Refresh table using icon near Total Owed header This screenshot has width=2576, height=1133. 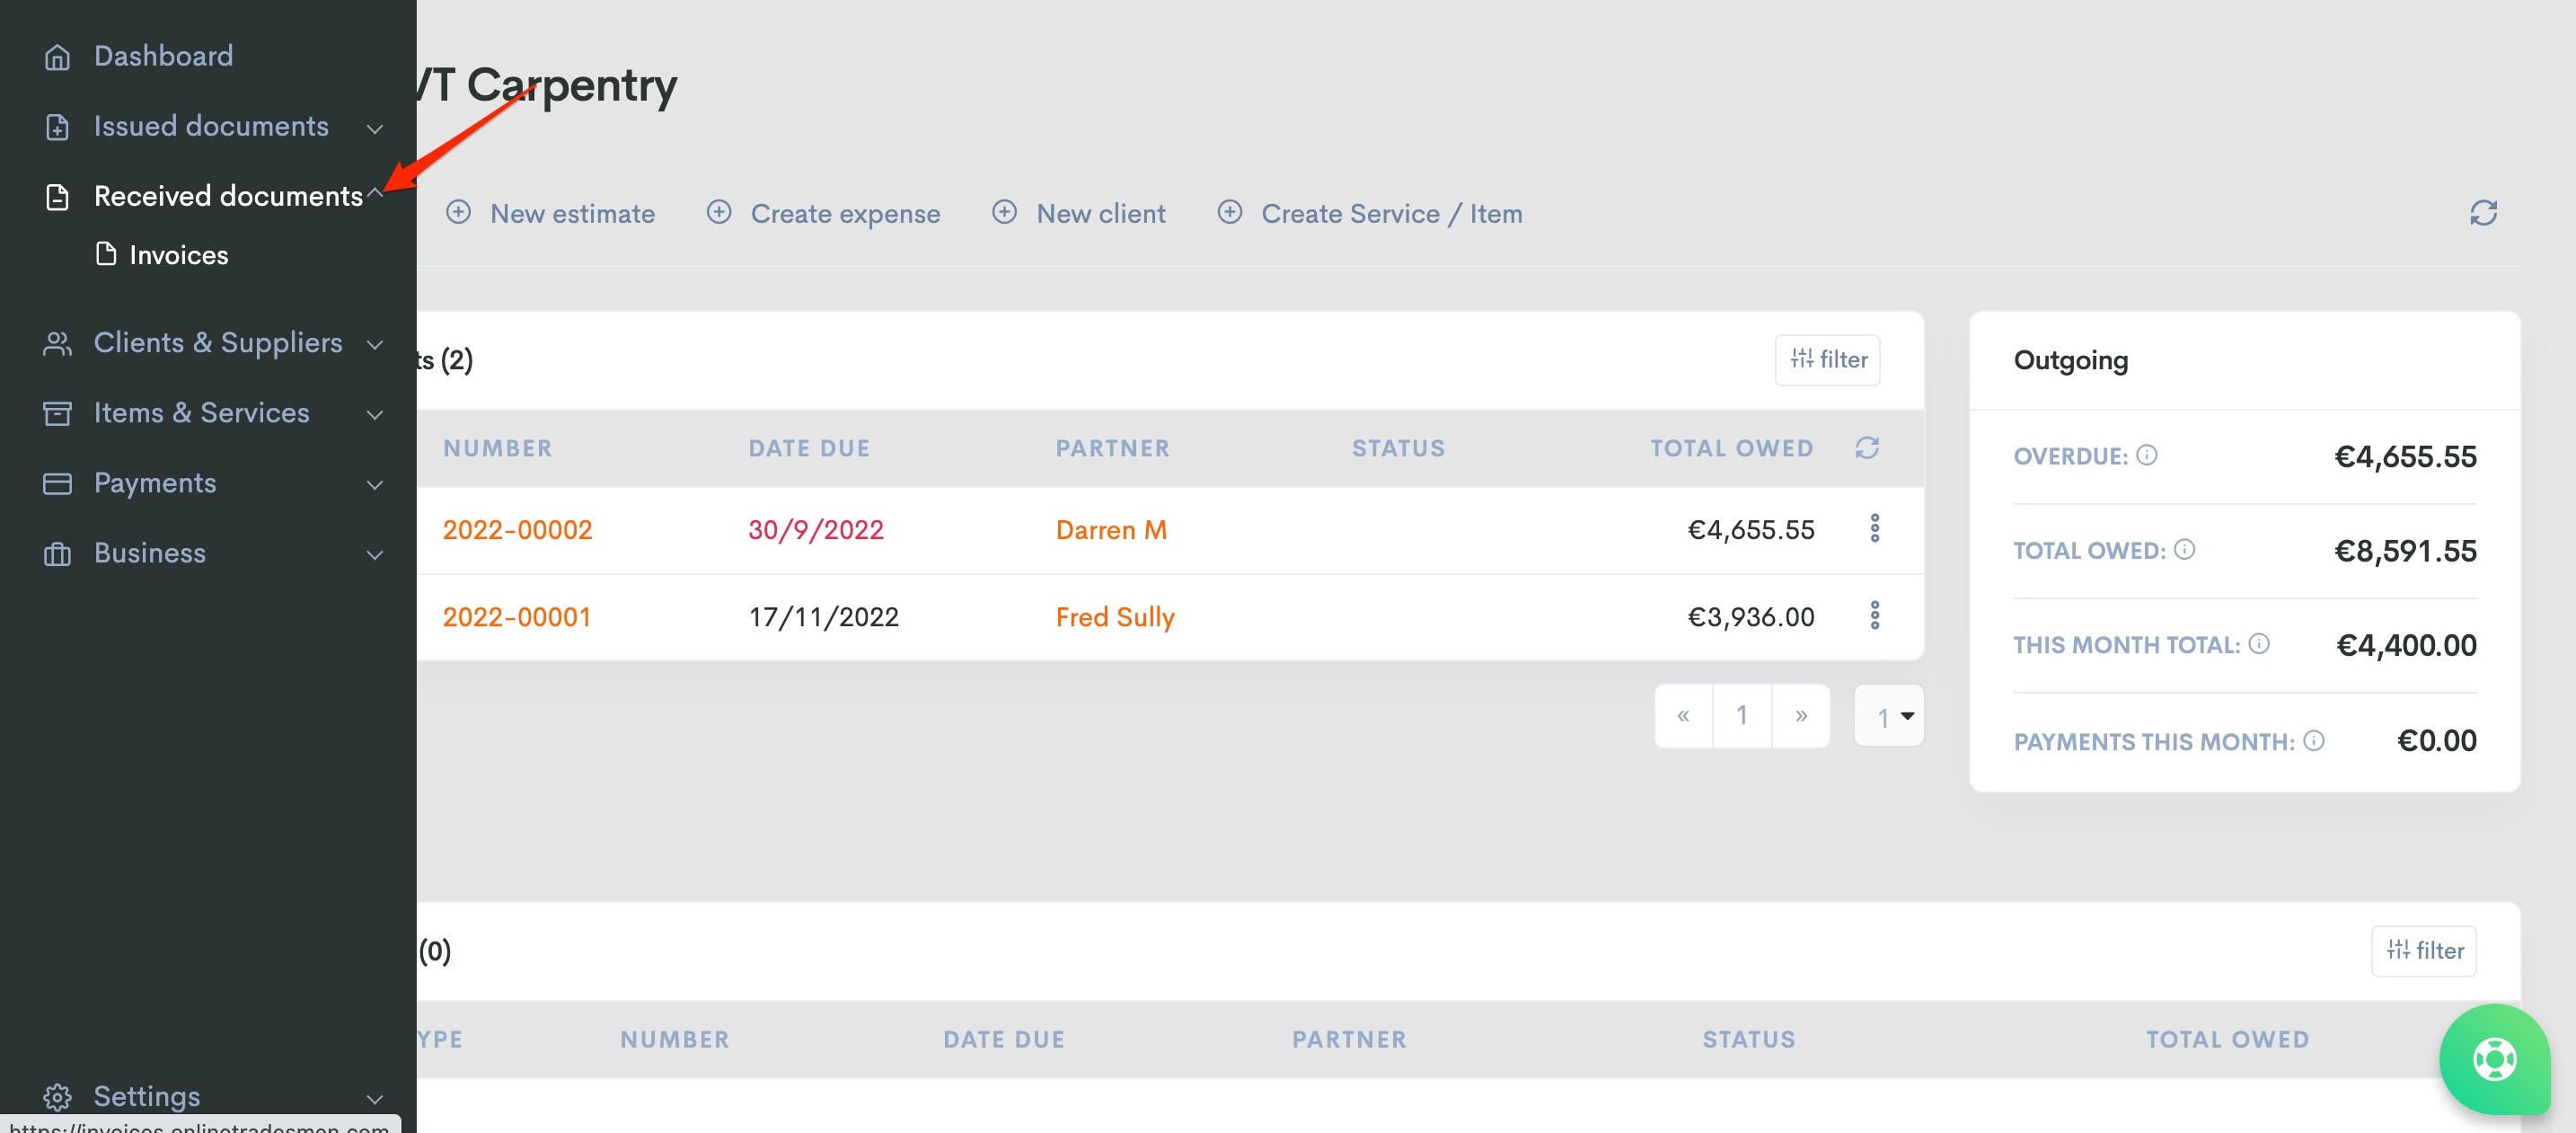click(1867, 448)
